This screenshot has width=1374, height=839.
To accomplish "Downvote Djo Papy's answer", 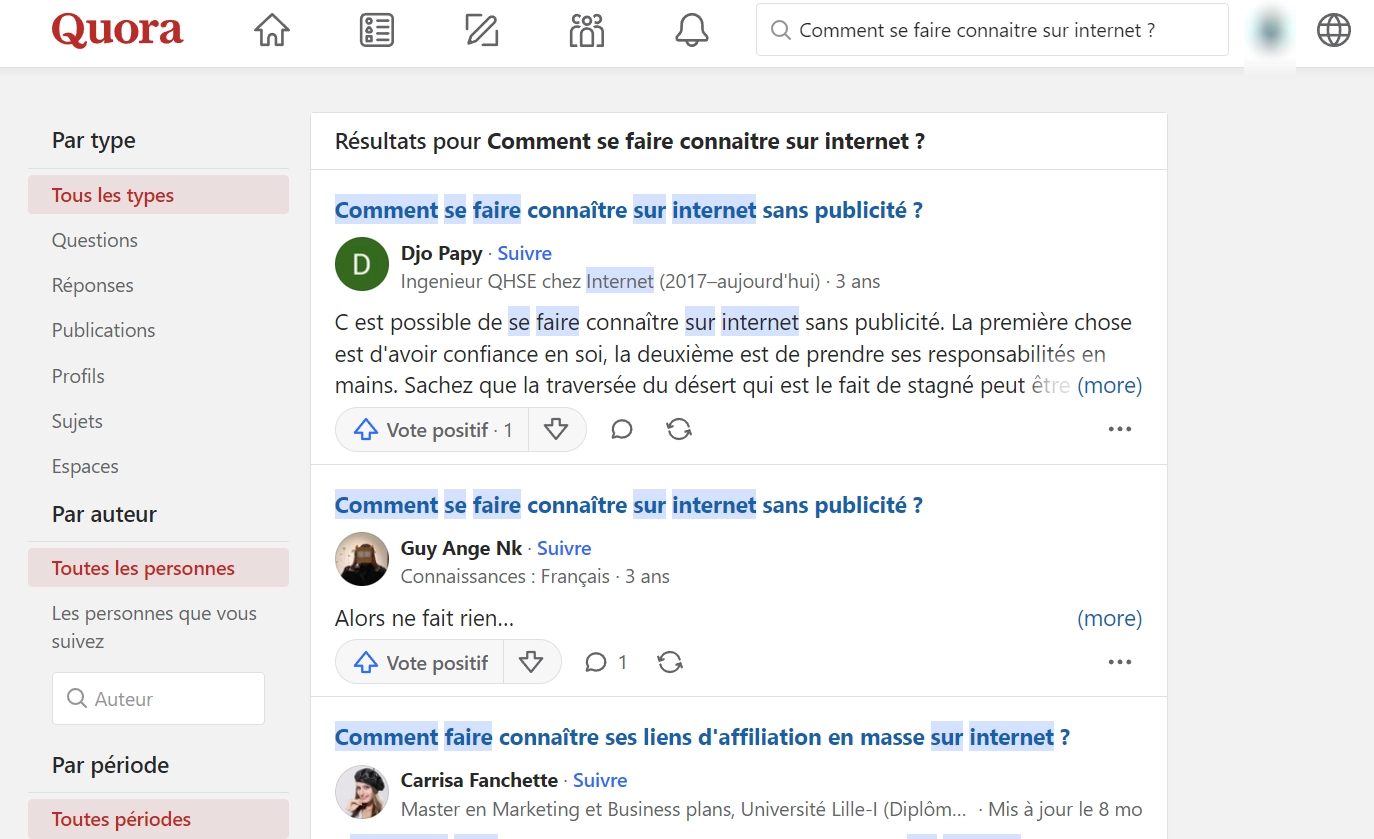I will tap(557, 430).
